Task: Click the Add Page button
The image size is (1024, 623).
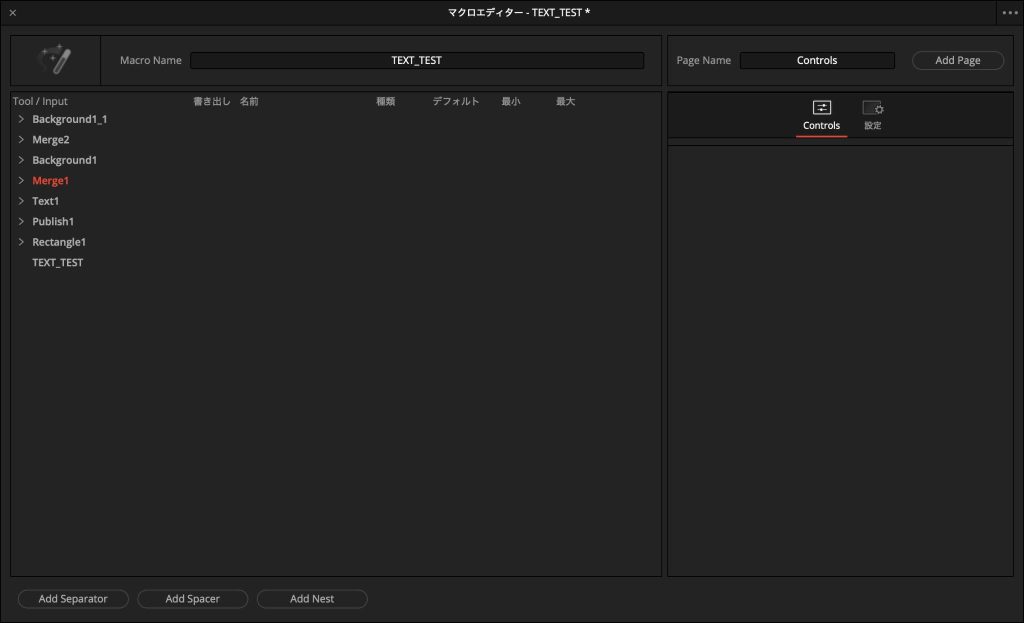Action: point(957,60)
